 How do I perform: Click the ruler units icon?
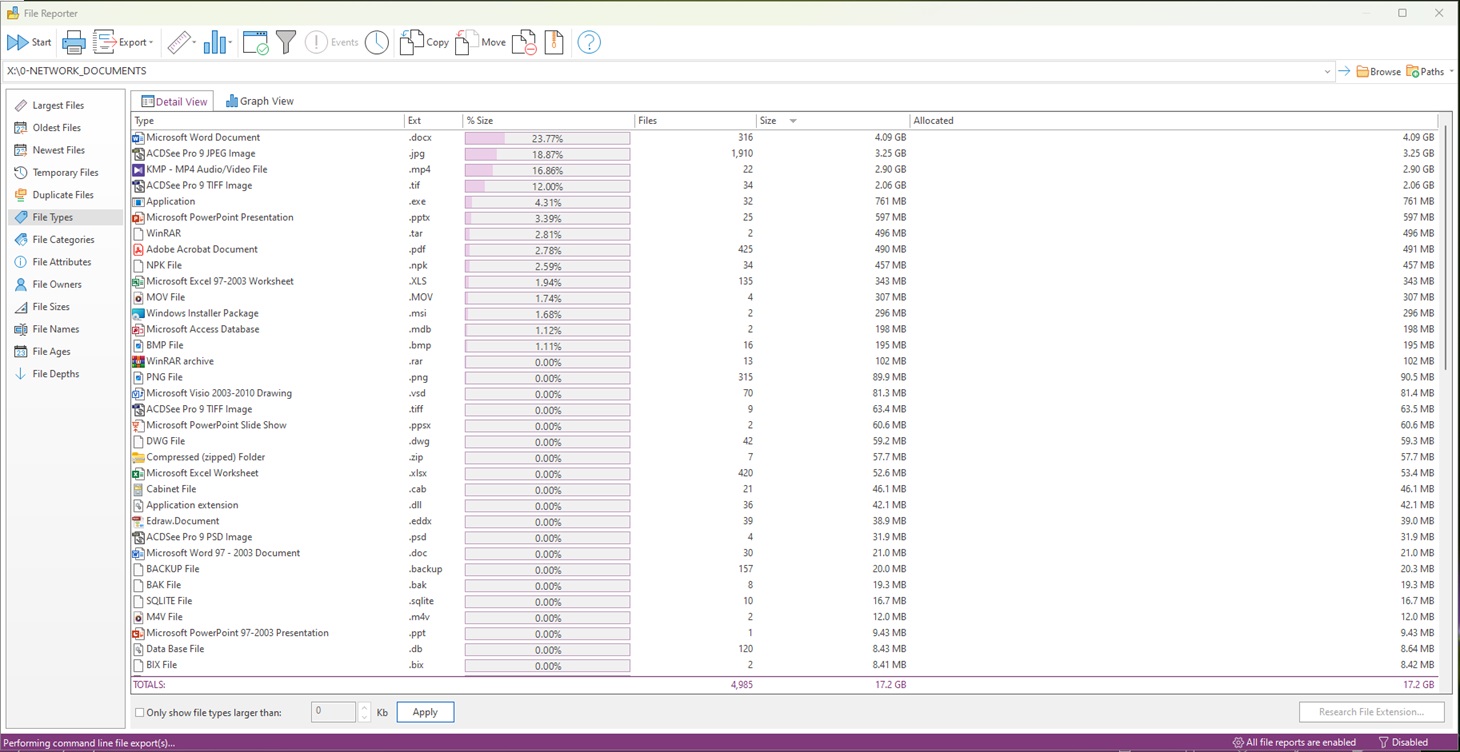pyautogui.click(x=178, y=42)
